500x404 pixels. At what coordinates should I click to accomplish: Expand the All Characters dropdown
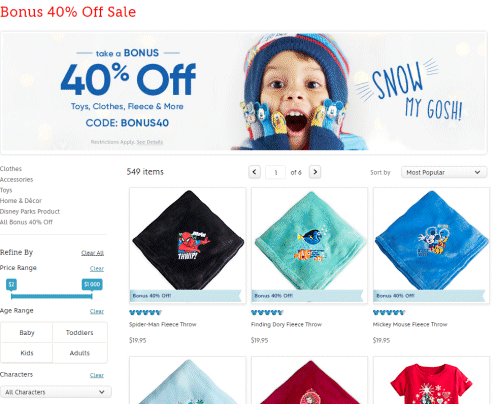pos(56,392)
